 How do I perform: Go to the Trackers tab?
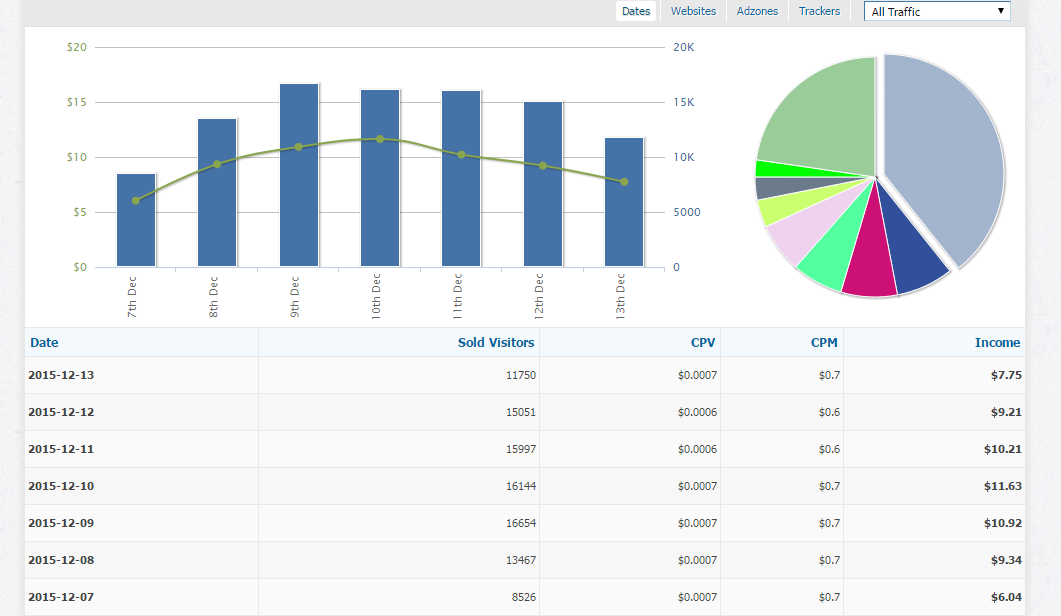819,11
